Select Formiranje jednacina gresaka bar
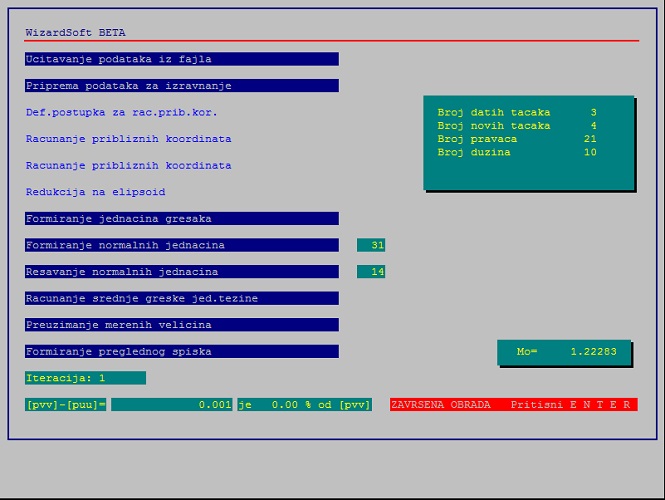This screenshot has width=665, height=500. [181, 219]
